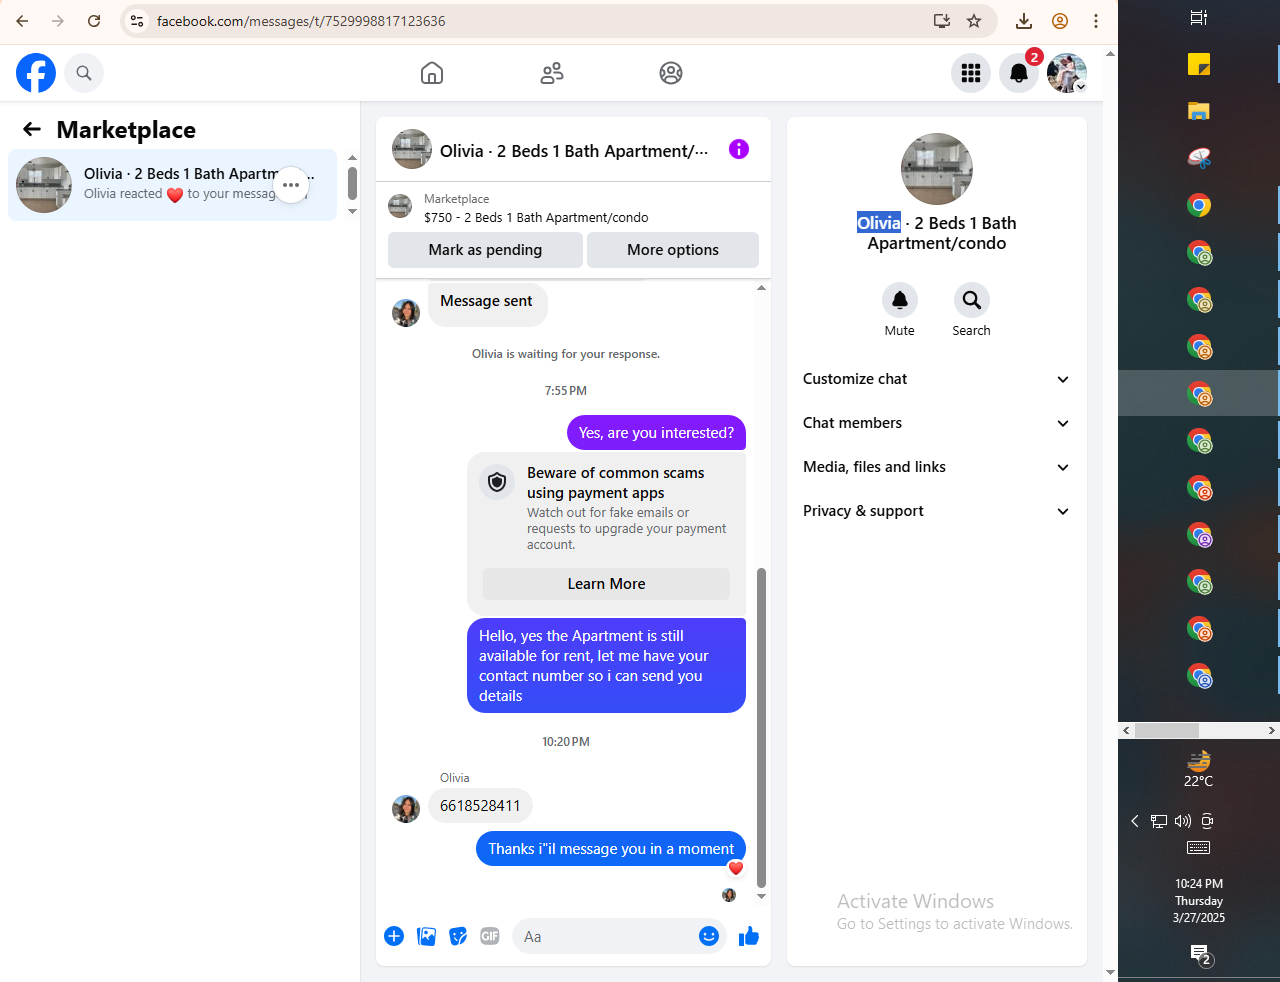Viewport: 1280px width, 982px height.
Task: Open the Facebook menu grid icon
Action: click(970, 73)
